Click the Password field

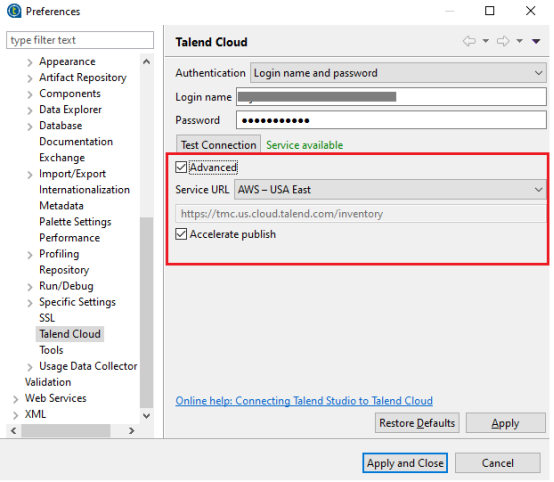tap(391, 120)
